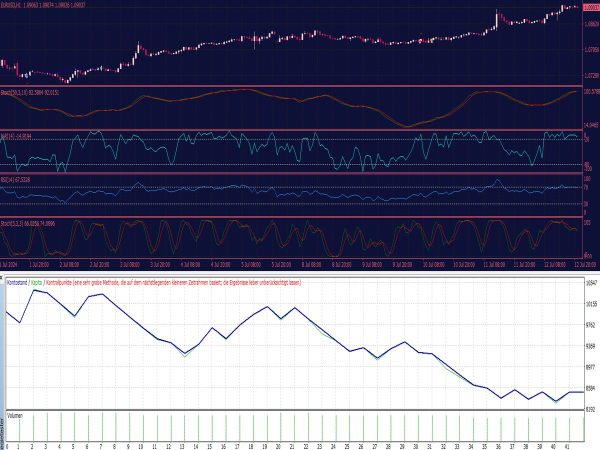Click the 11 Jul 08:00 time axis label
The image size is (600, 450).
[x=494, y=265]
